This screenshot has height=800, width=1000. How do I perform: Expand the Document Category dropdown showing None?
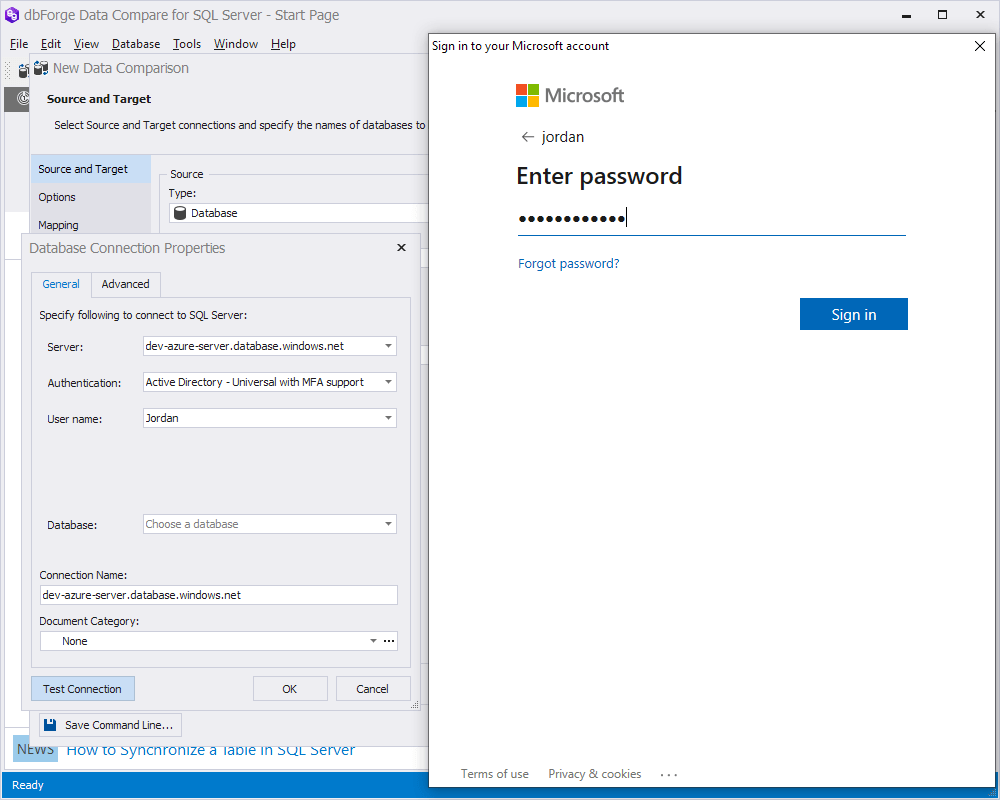pyautogui.click(x=372, y=641)
